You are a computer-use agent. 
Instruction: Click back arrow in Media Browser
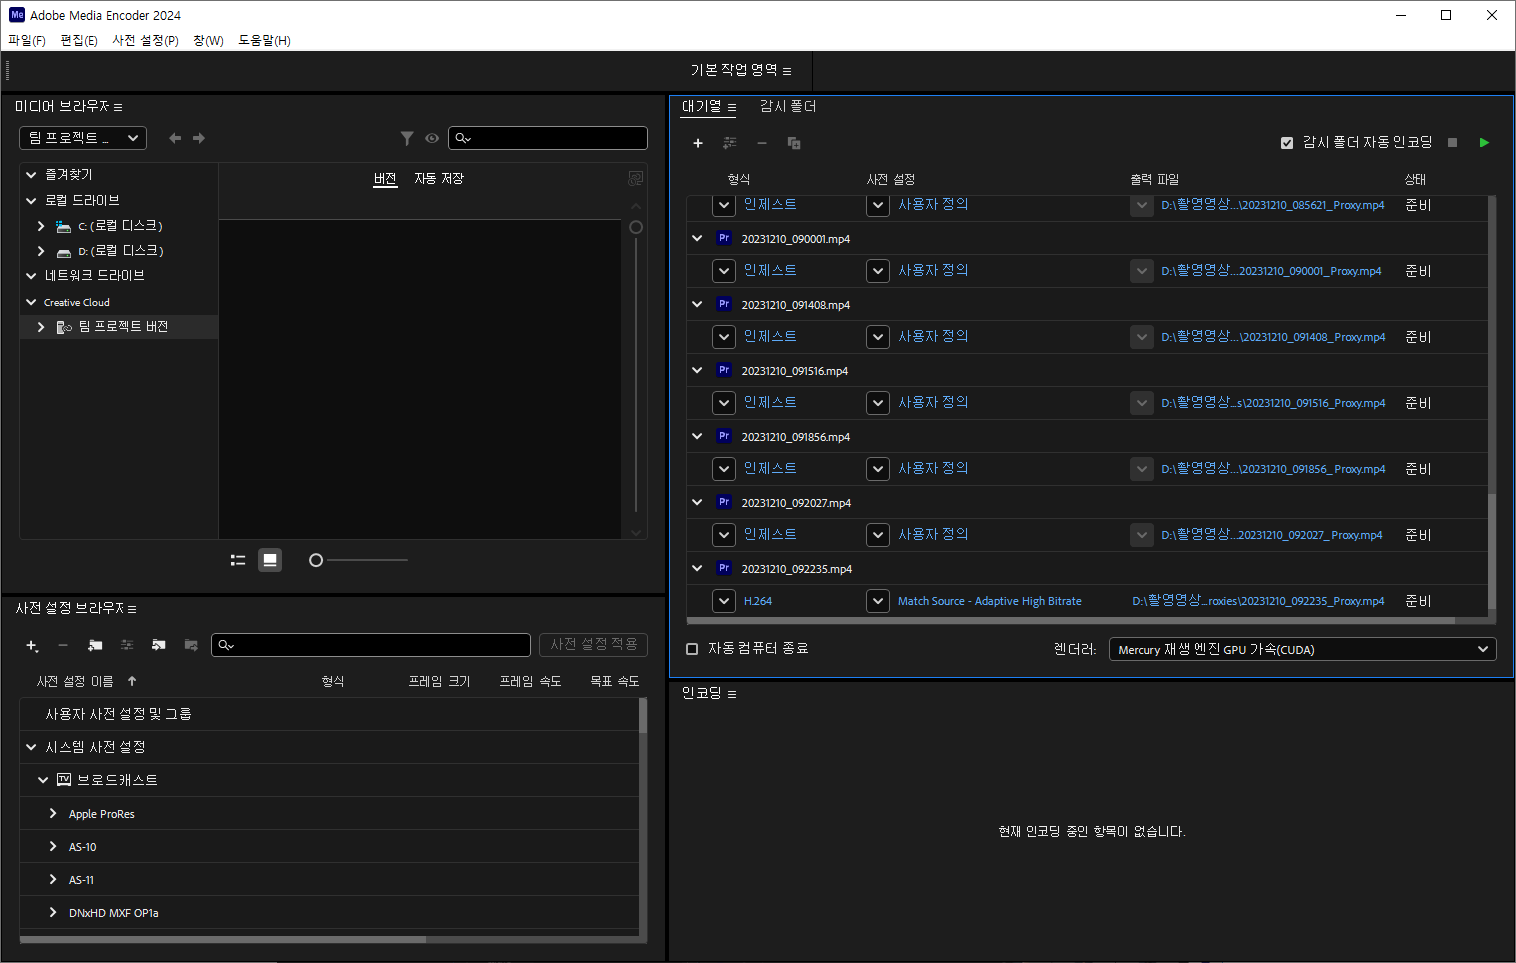[175, 138]
